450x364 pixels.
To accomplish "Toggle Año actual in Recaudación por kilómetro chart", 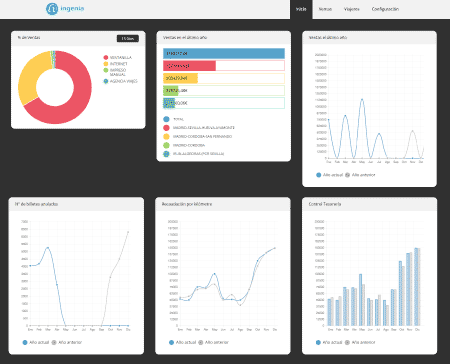I will [182, 342].
